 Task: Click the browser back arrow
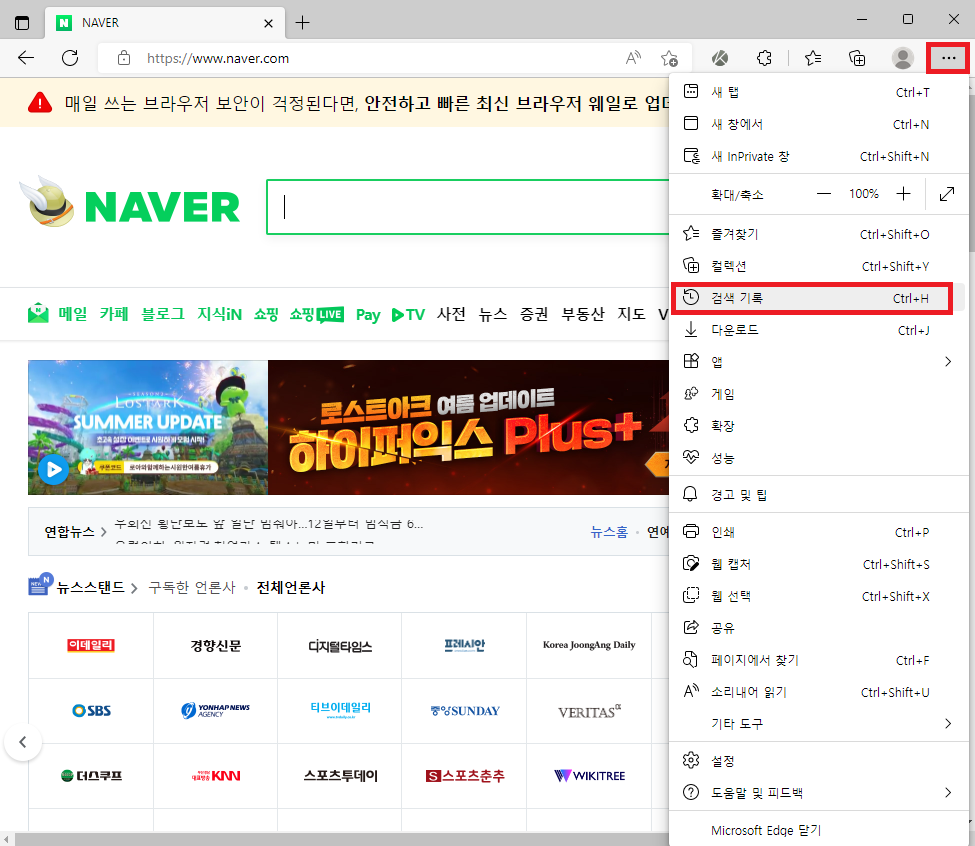(25, 58)
